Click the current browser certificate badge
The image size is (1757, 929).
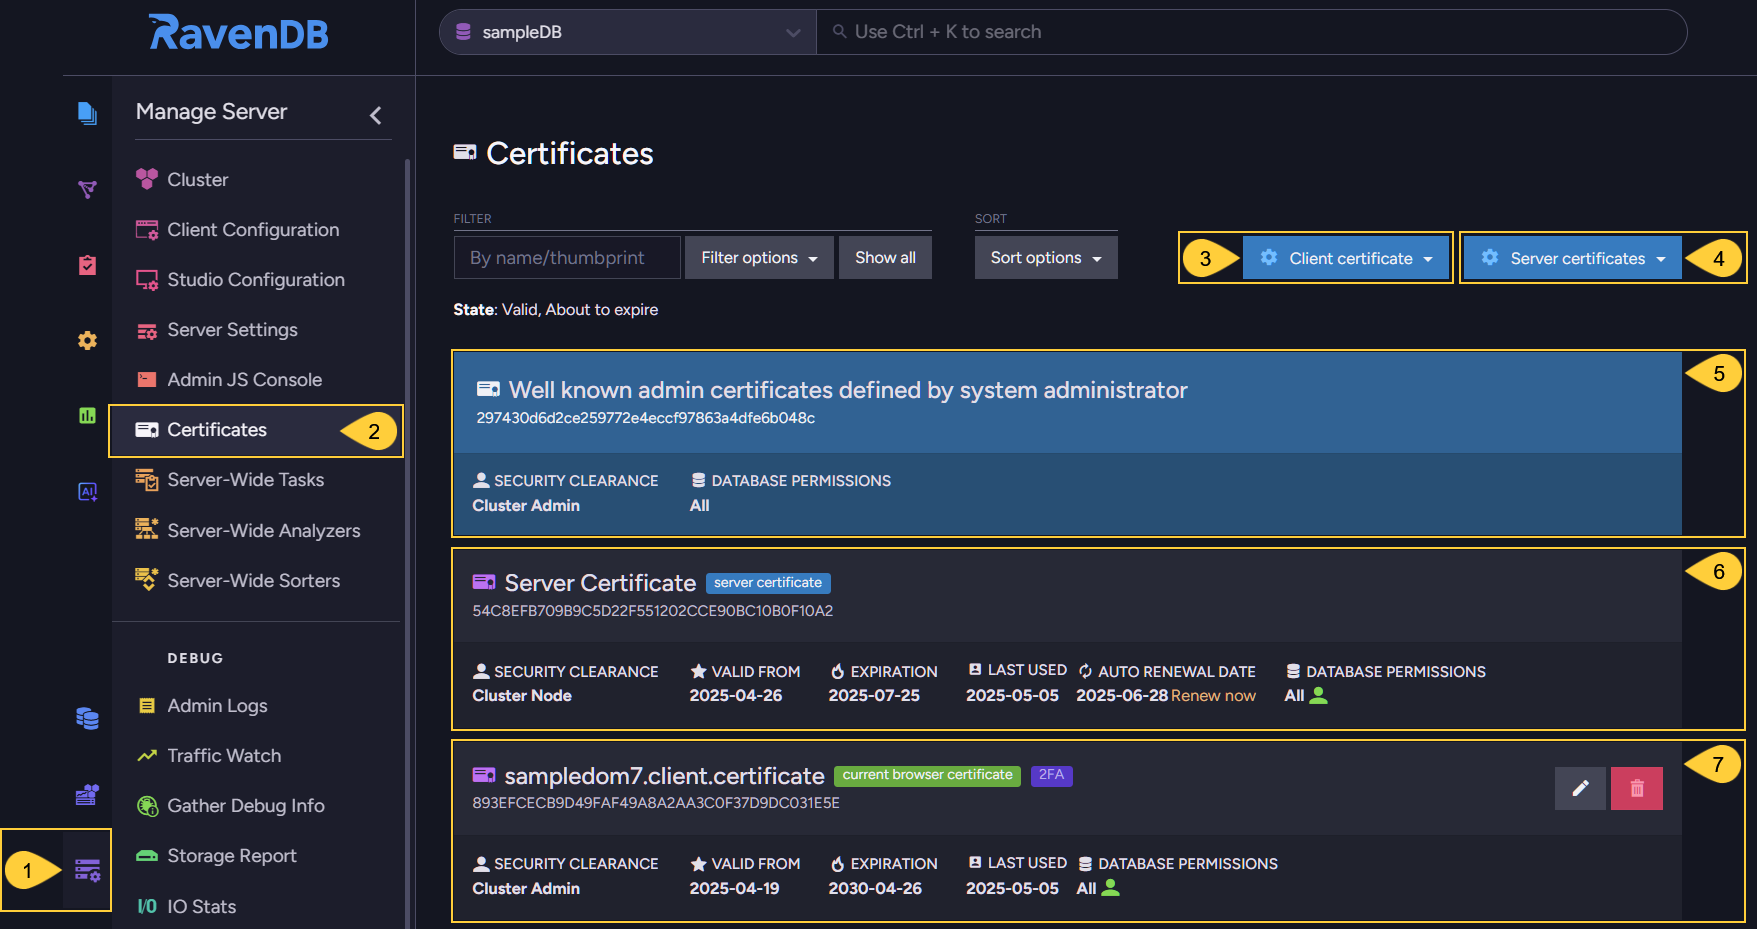click(927, 775)
